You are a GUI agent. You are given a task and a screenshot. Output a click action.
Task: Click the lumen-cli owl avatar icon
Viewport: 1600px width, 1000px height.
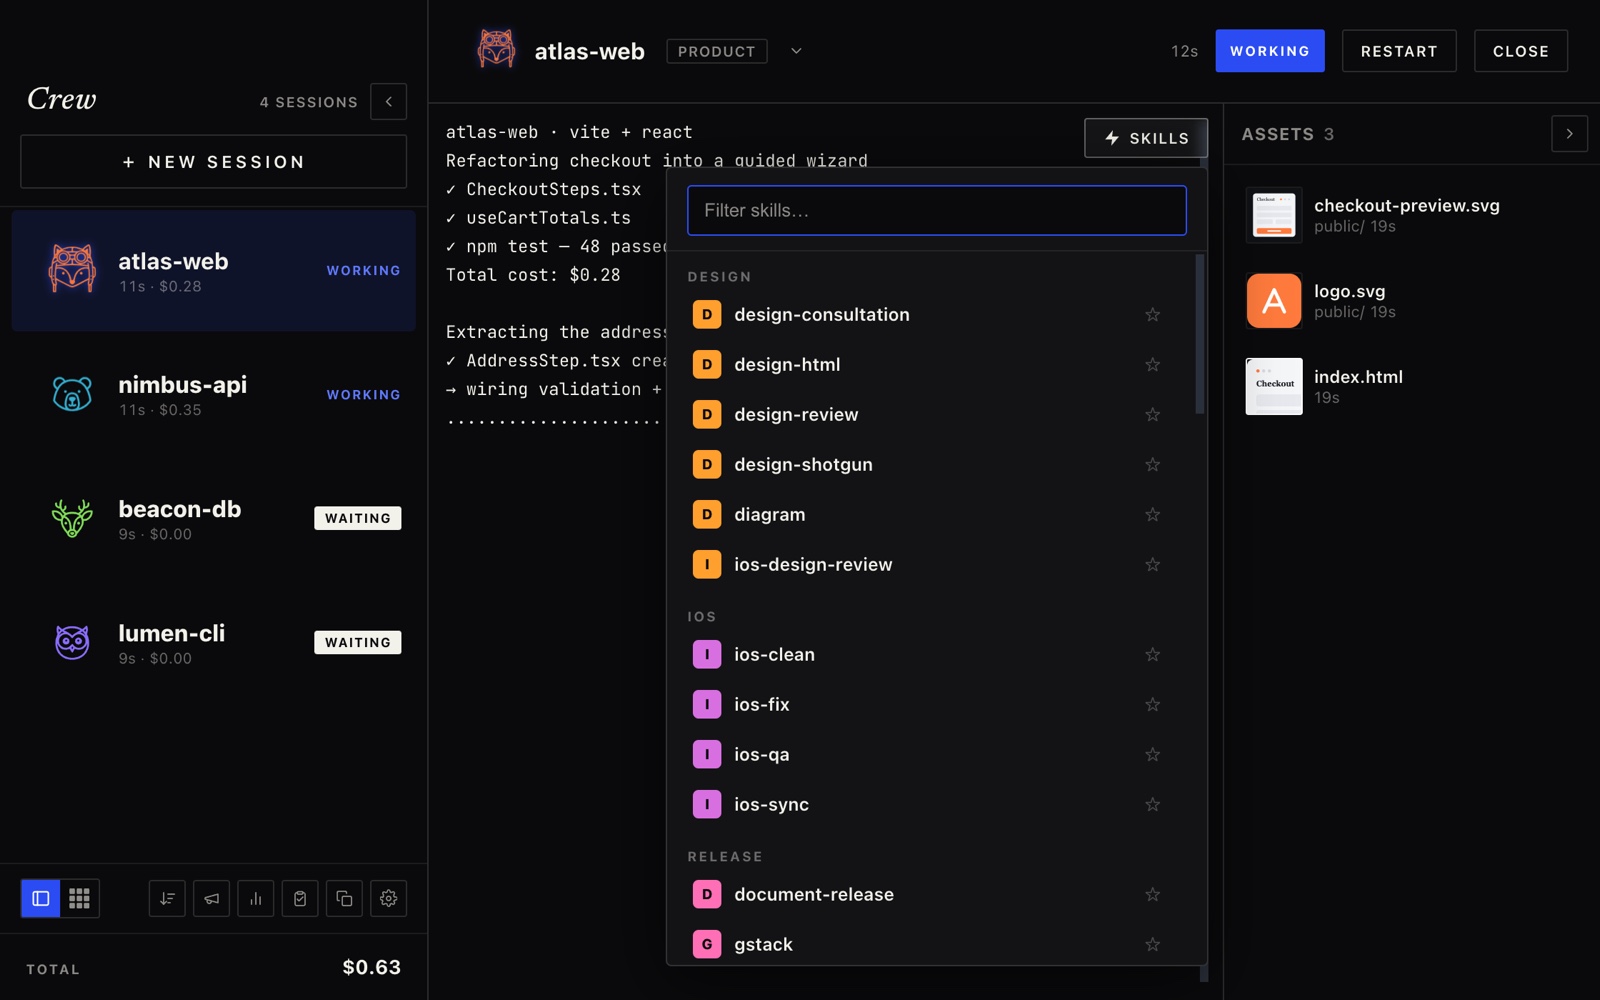click(x=72, y=642)
